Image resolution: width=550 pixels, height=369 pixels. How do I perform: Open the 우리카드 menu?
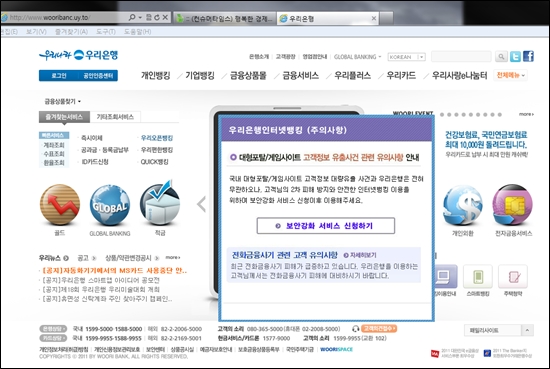[401, 75]
